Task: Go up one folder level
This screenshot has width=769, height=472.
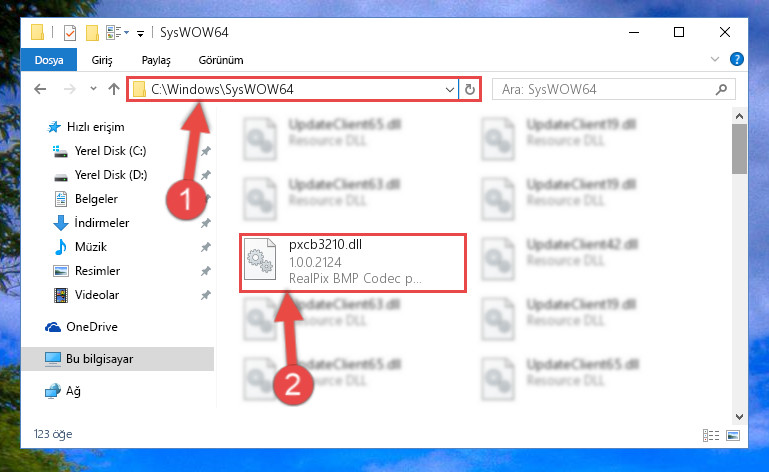Action: [114, 89]
